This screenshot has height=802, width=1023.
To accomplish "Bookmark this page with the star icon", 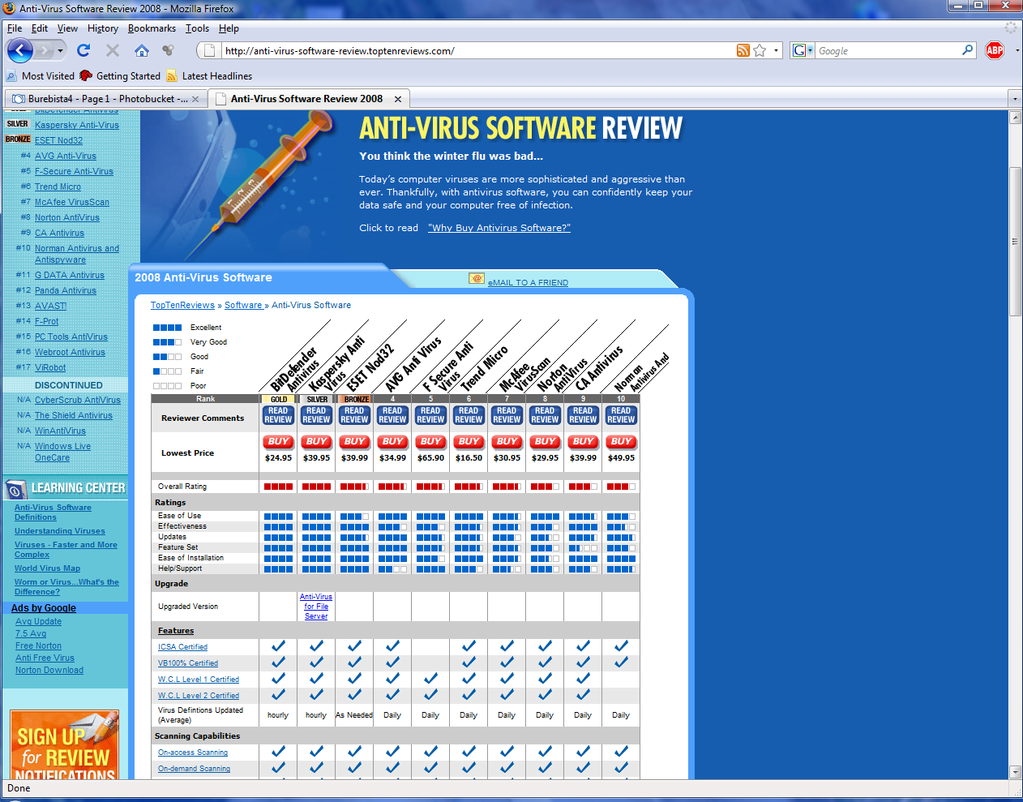I will pos(759,50).
